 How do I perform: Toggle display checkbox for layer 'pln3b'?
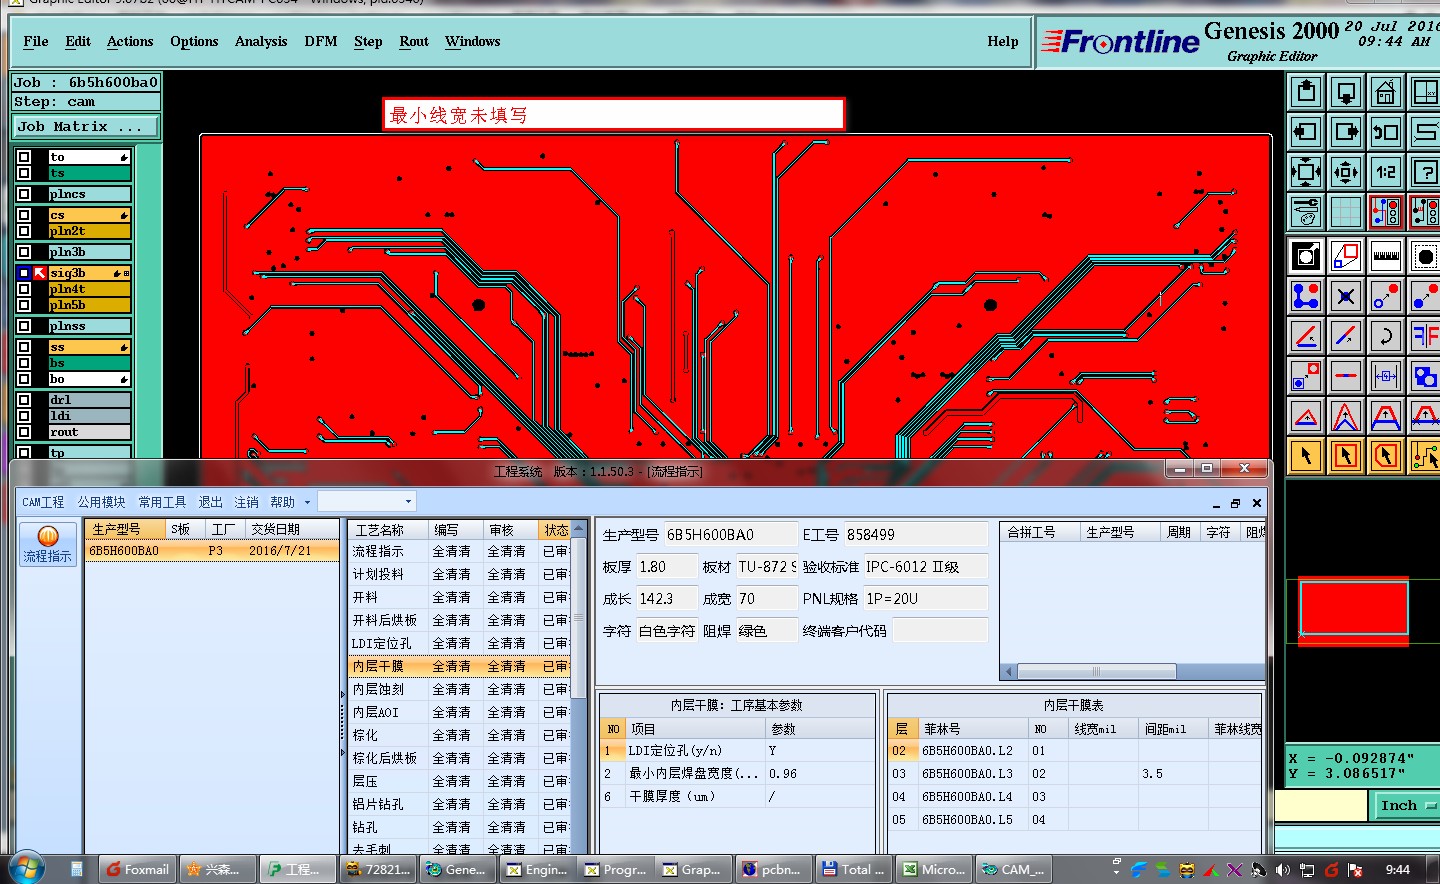click(x=24, y=252)
